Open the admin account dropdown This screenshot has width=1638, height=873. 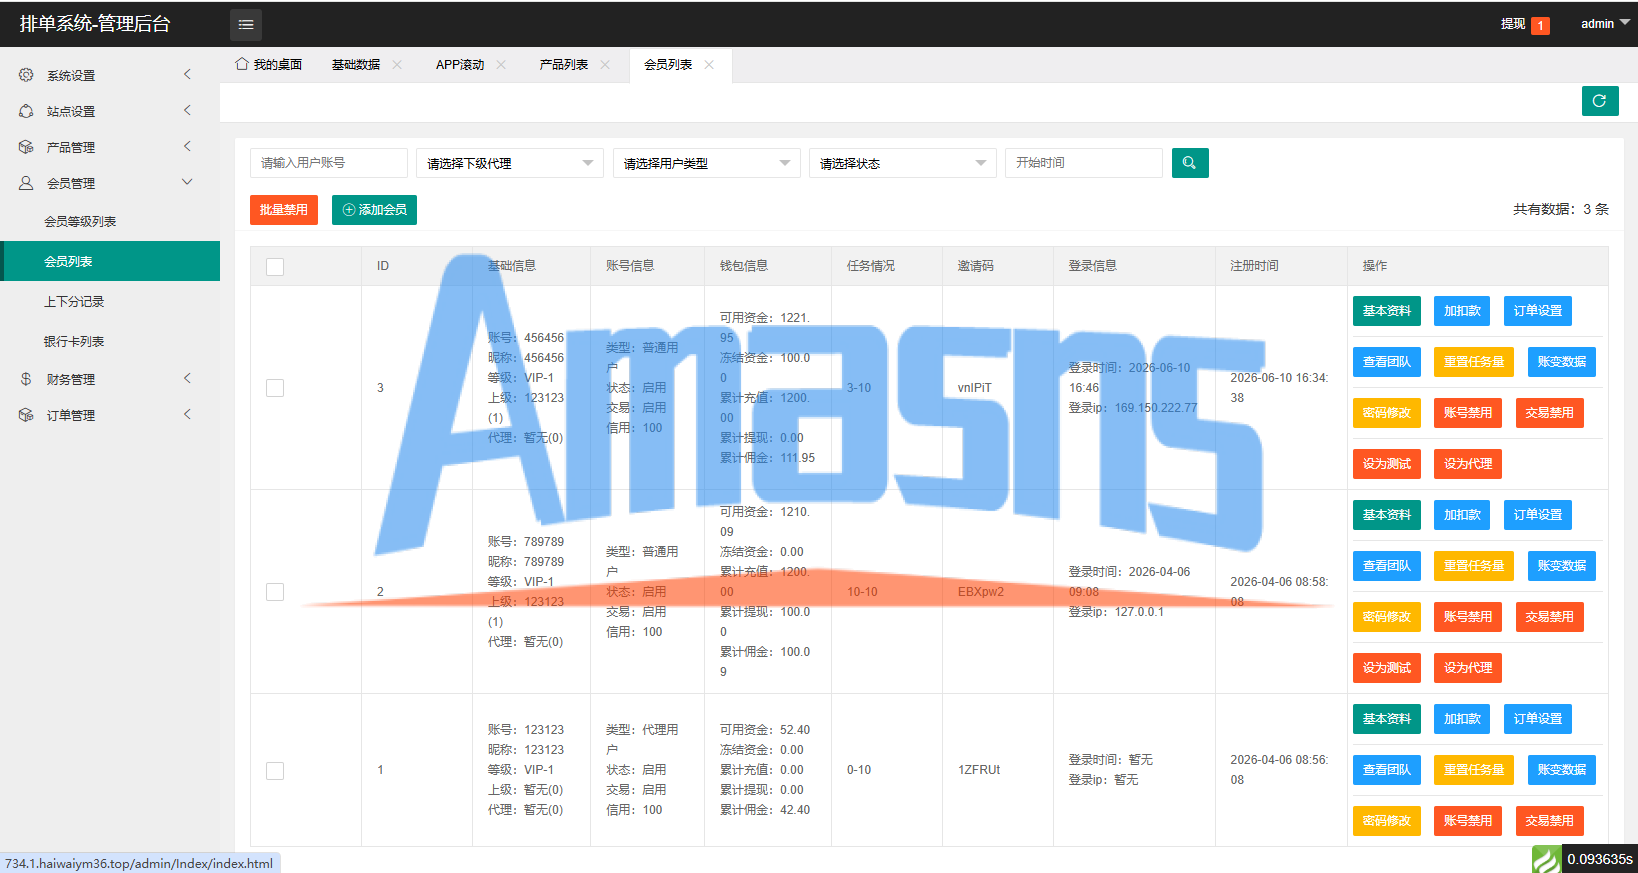click(1605, 24)
